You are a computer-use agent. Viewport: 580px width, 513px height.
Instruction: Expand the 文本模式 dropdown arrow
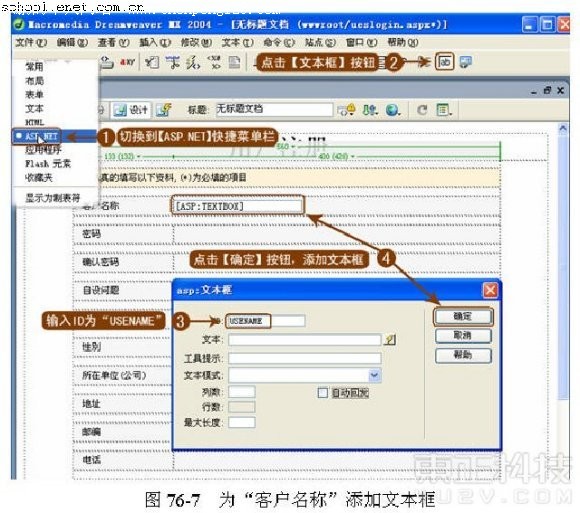375,375
